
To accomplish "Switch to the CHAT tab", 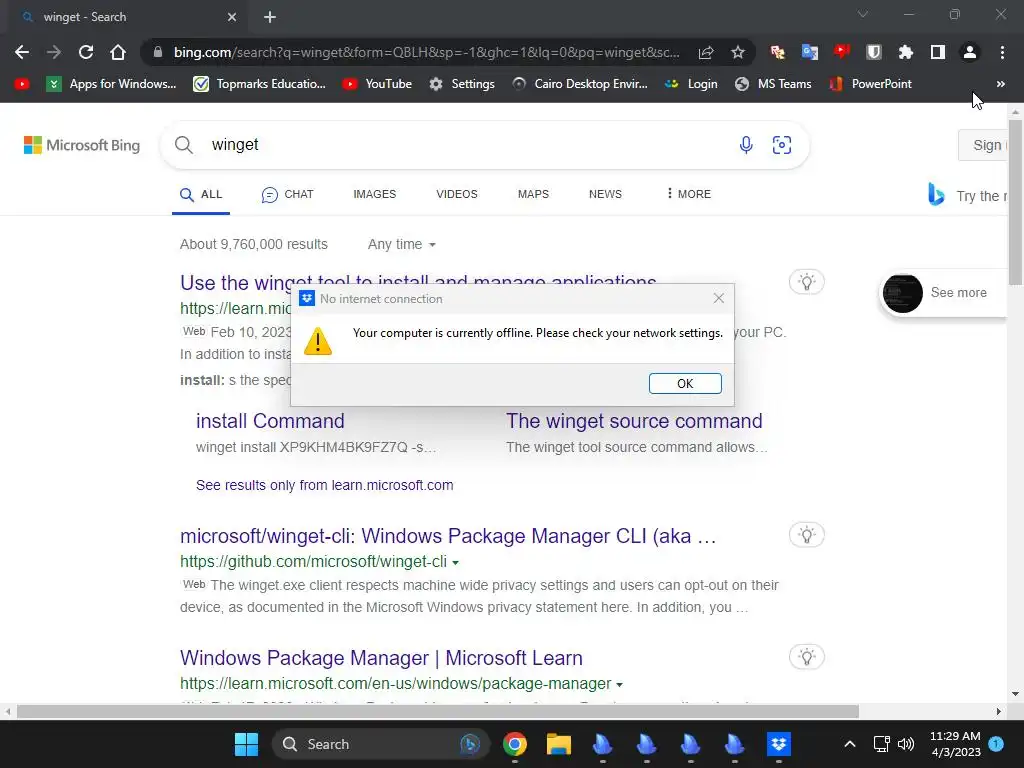I will point(287,195).
